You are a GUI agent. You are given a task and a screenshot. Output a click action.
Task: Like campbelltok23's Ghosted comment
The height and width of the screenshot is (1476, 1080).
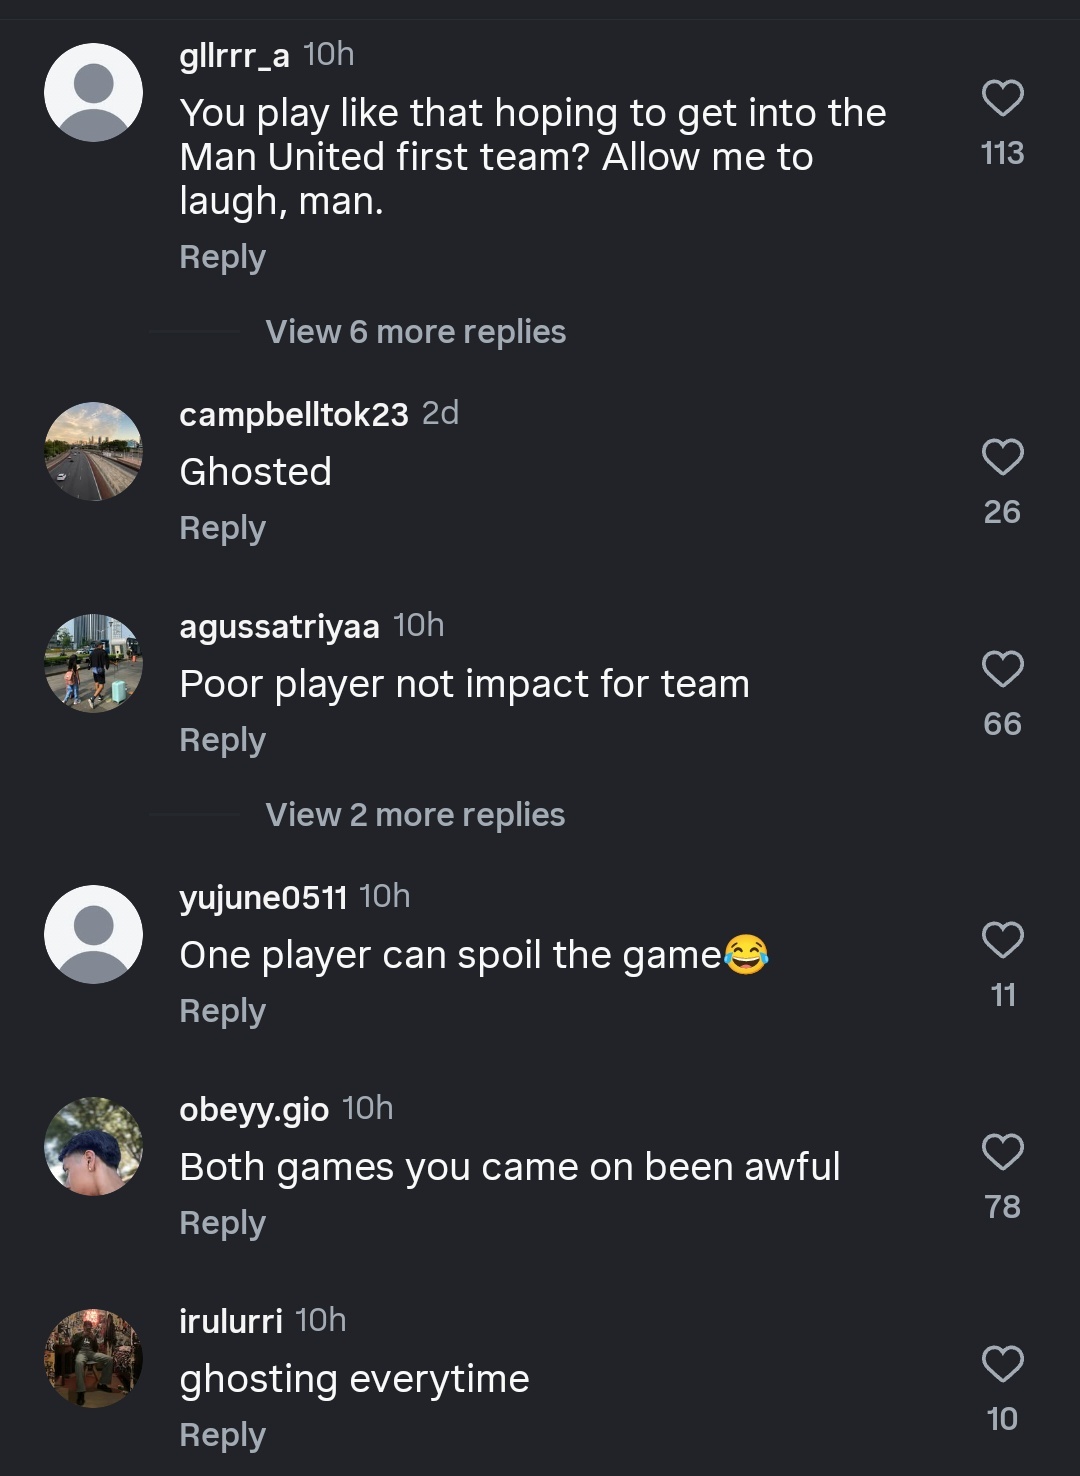[x=1002, y=457]
